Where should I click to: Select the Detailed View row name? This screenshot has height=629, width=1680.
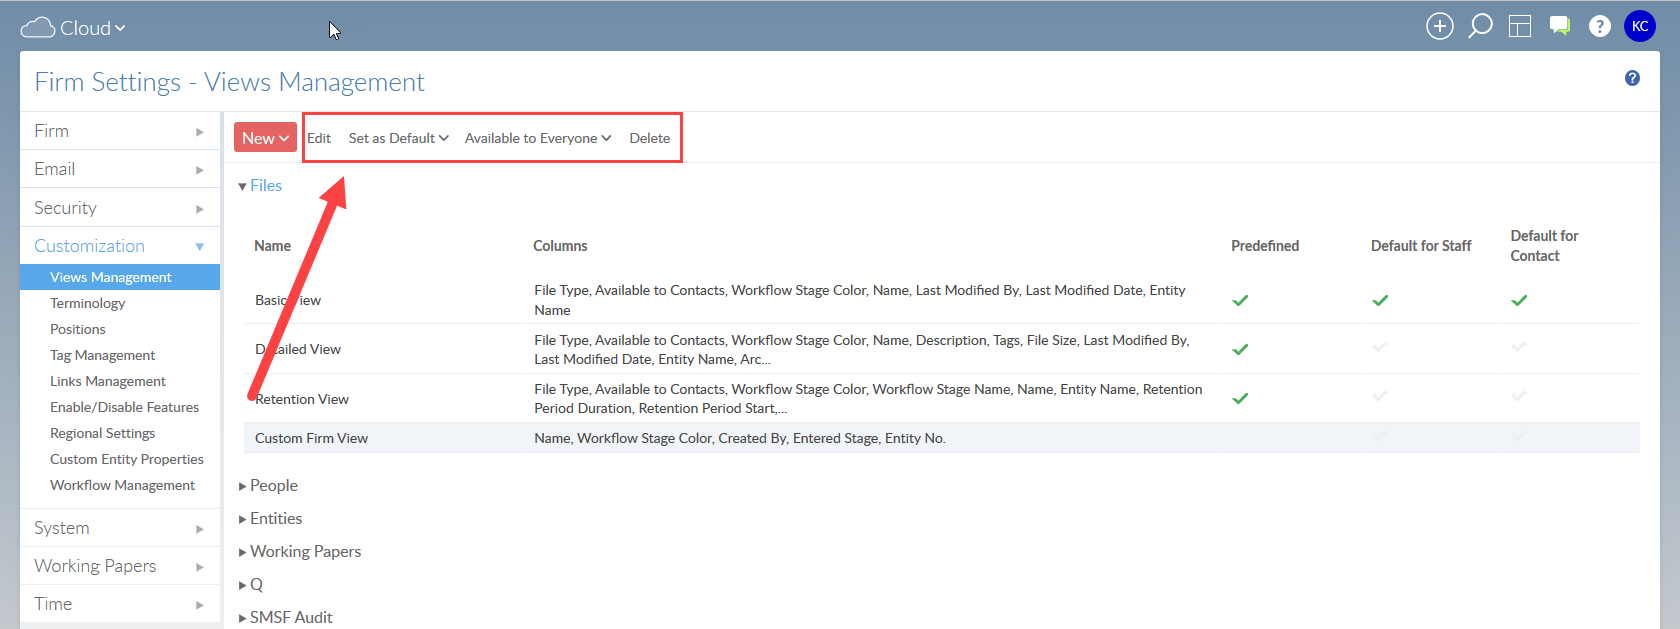(x=298, y=349)
